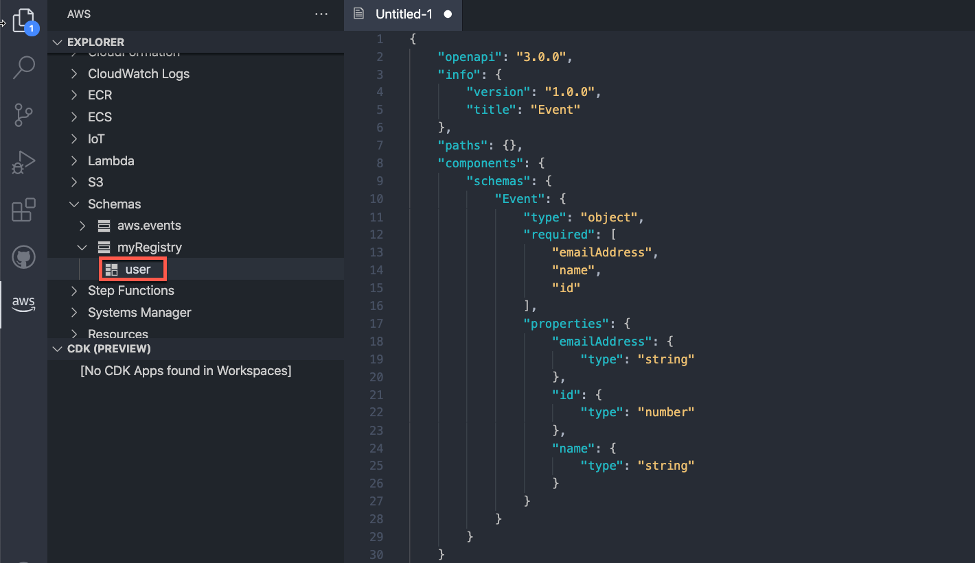Open the Explorer files icon in activity bar
977x564 pixels.
point(23,22)
